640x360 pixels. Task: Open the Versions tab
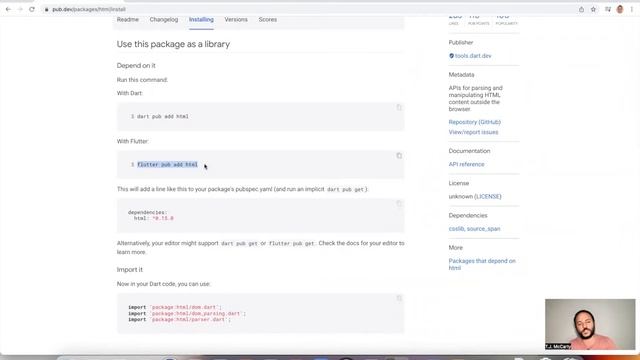(236, 20)
